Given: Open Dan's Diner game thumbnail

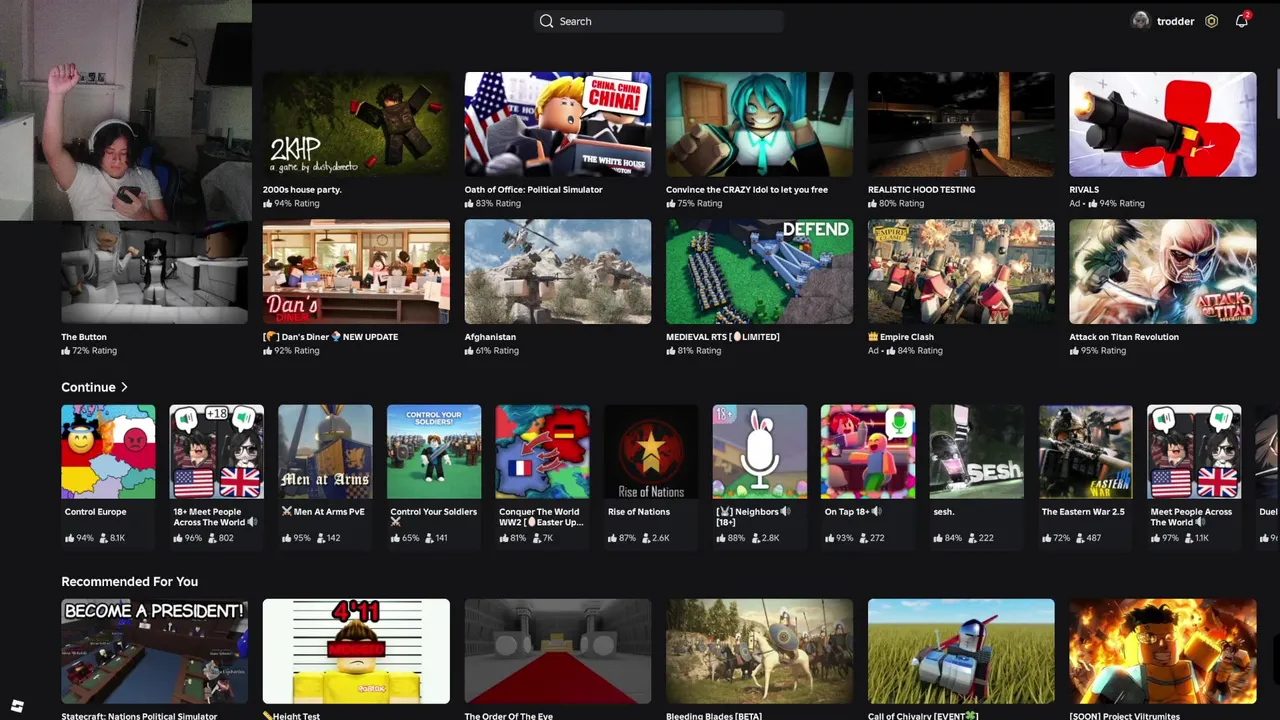Looking at the screenshot, I should 356,272.
